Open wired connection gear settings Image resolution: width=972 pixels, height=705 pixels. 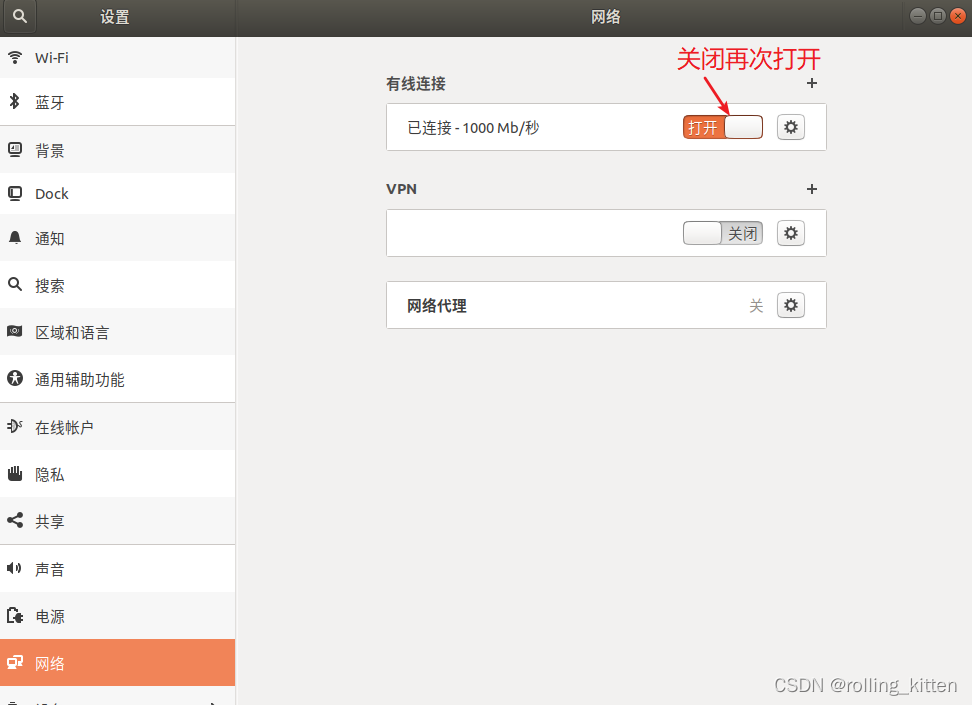point(790,127)
